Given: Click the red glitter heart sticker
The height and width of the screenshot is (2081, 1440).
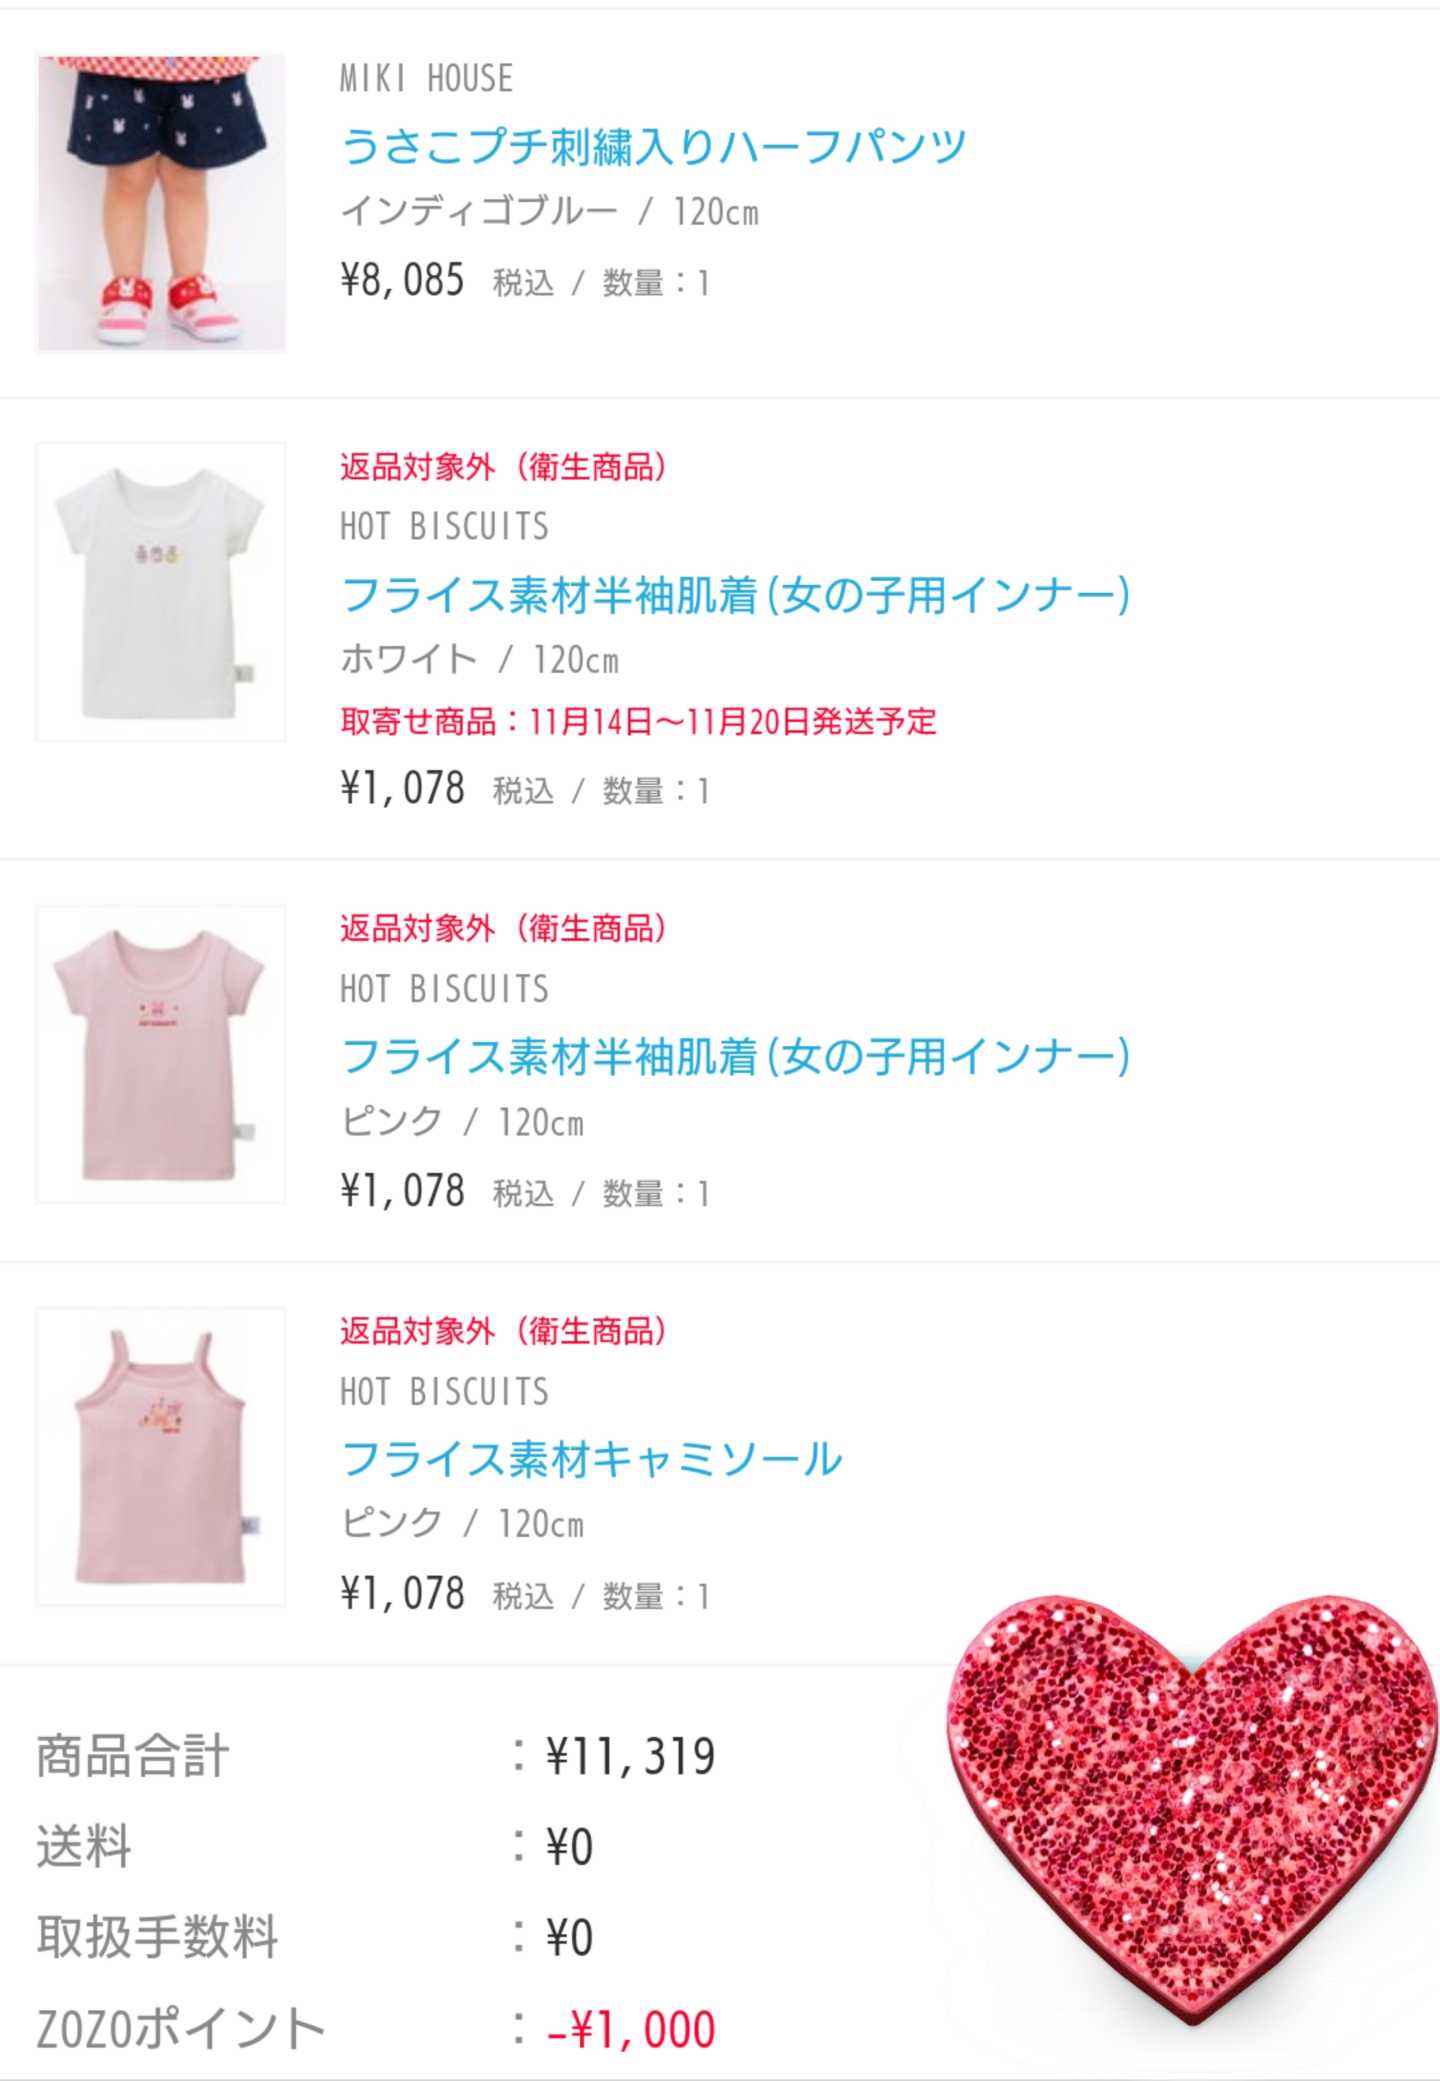Looking at the screenshot, I should 1190,1800.
